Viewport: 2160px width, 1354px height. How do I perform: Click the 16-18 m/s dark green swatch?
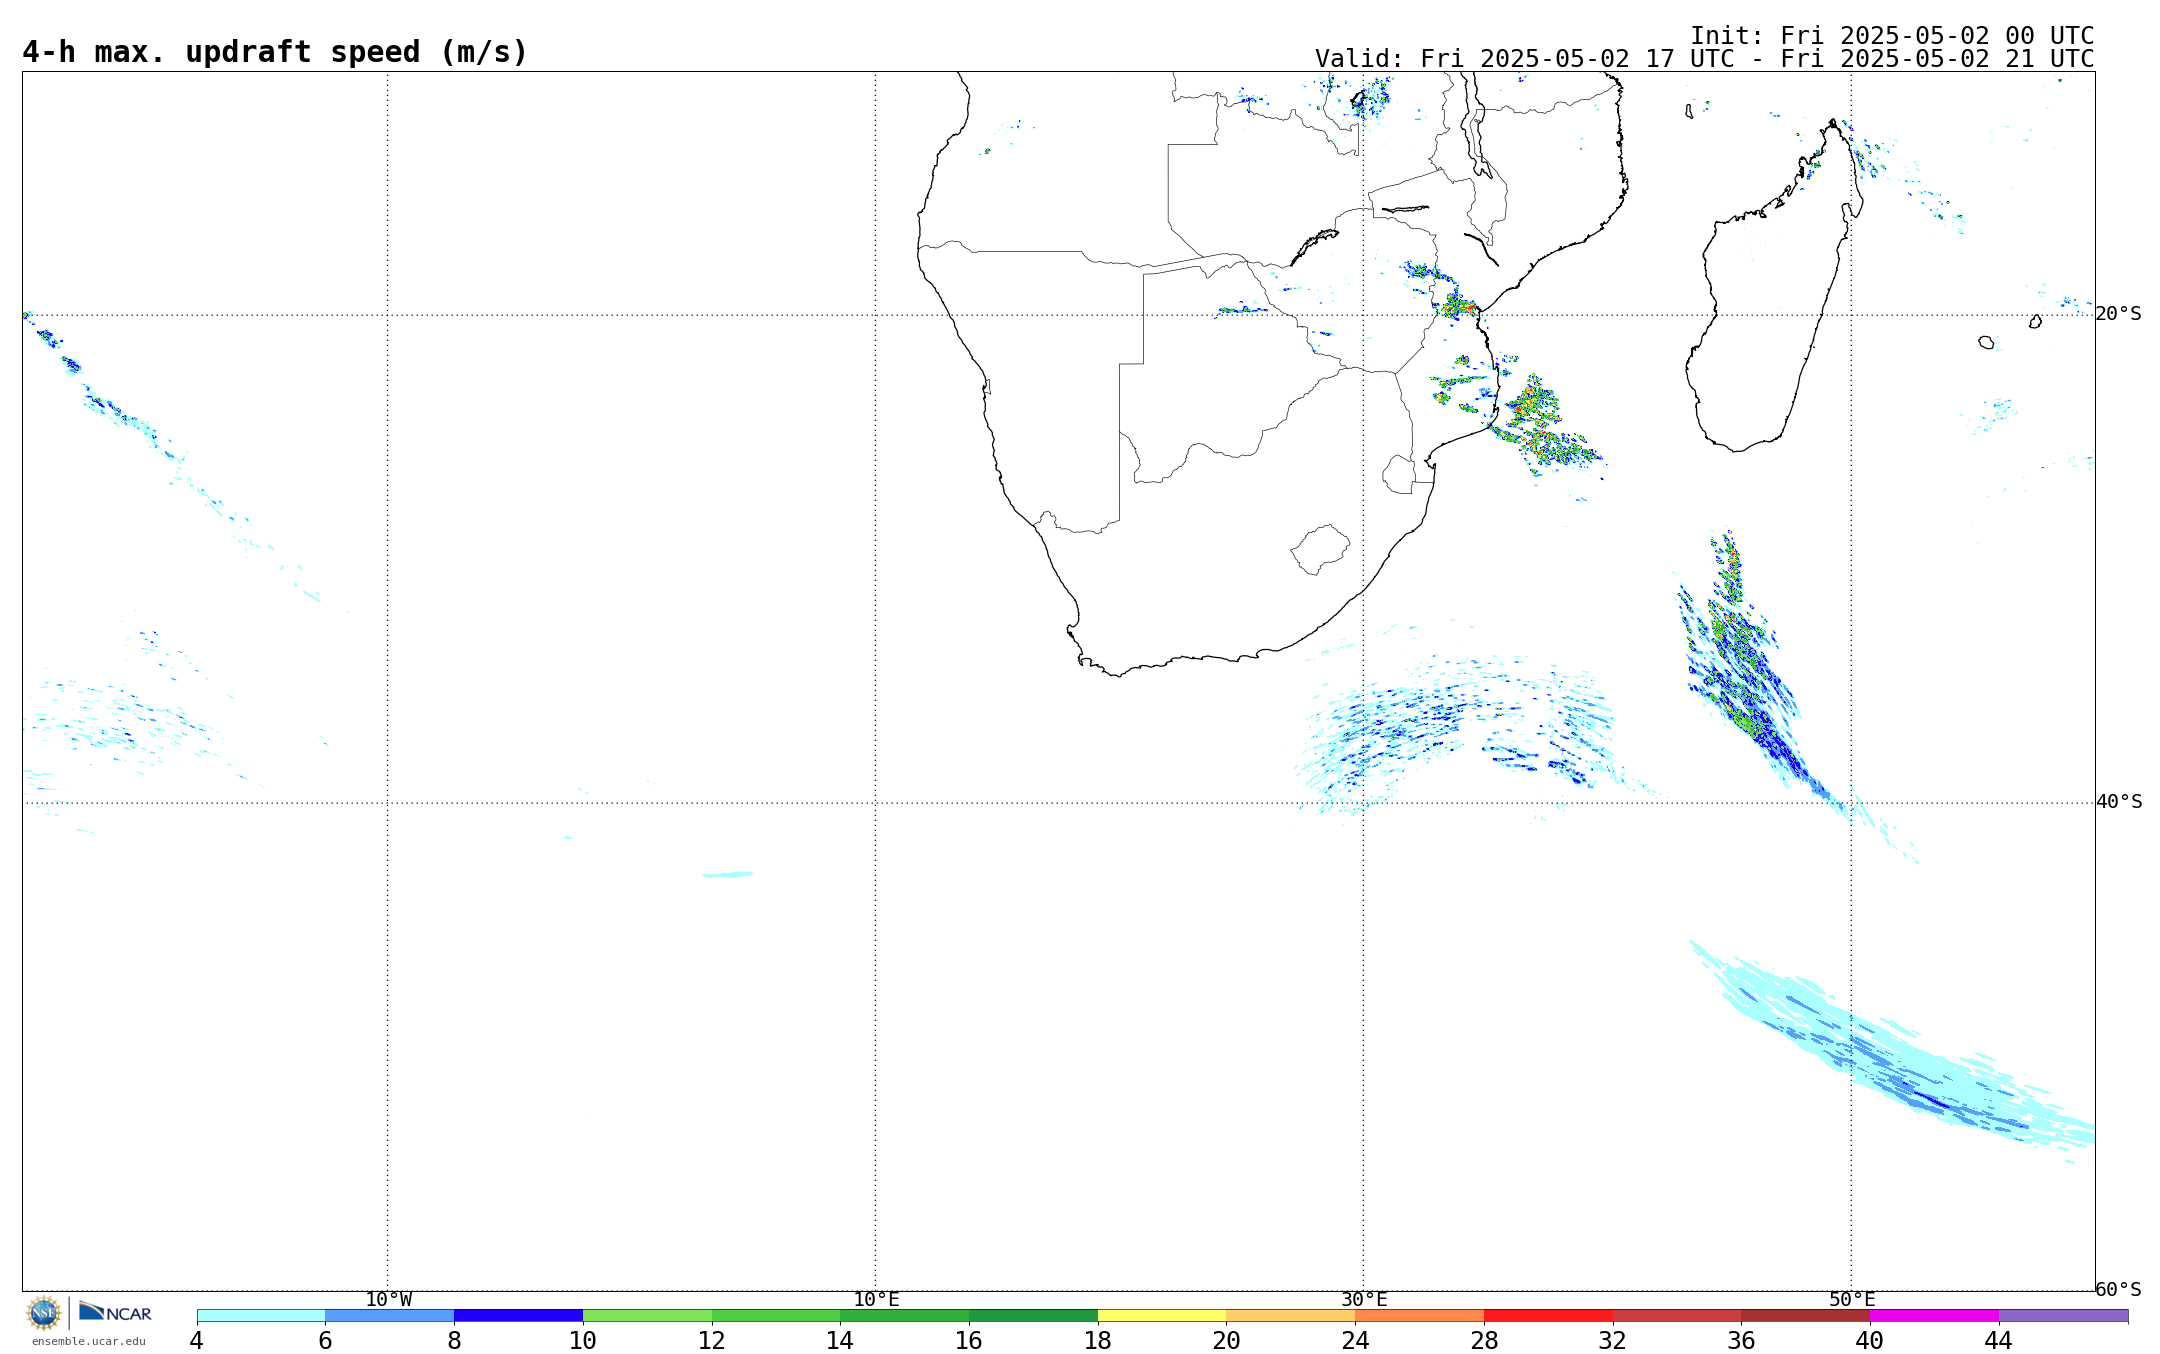(x=1033, y=1316)
